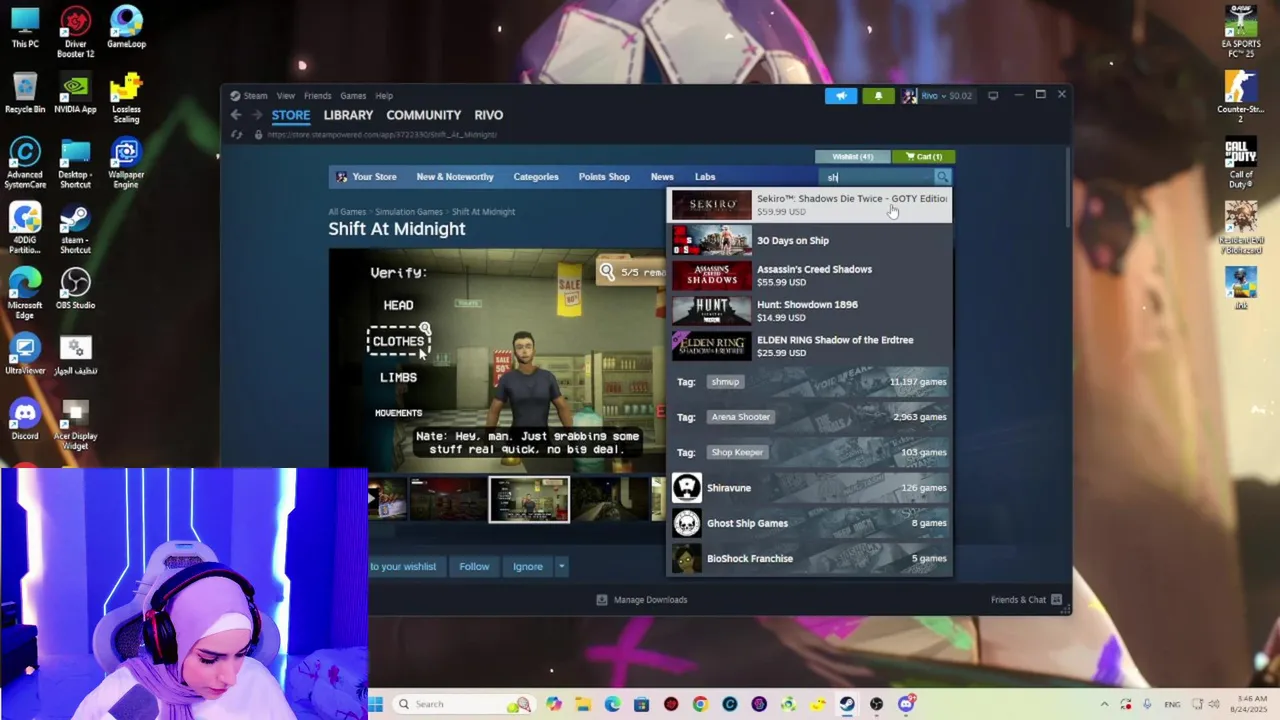Open the Wishlist (41) button

852,156
